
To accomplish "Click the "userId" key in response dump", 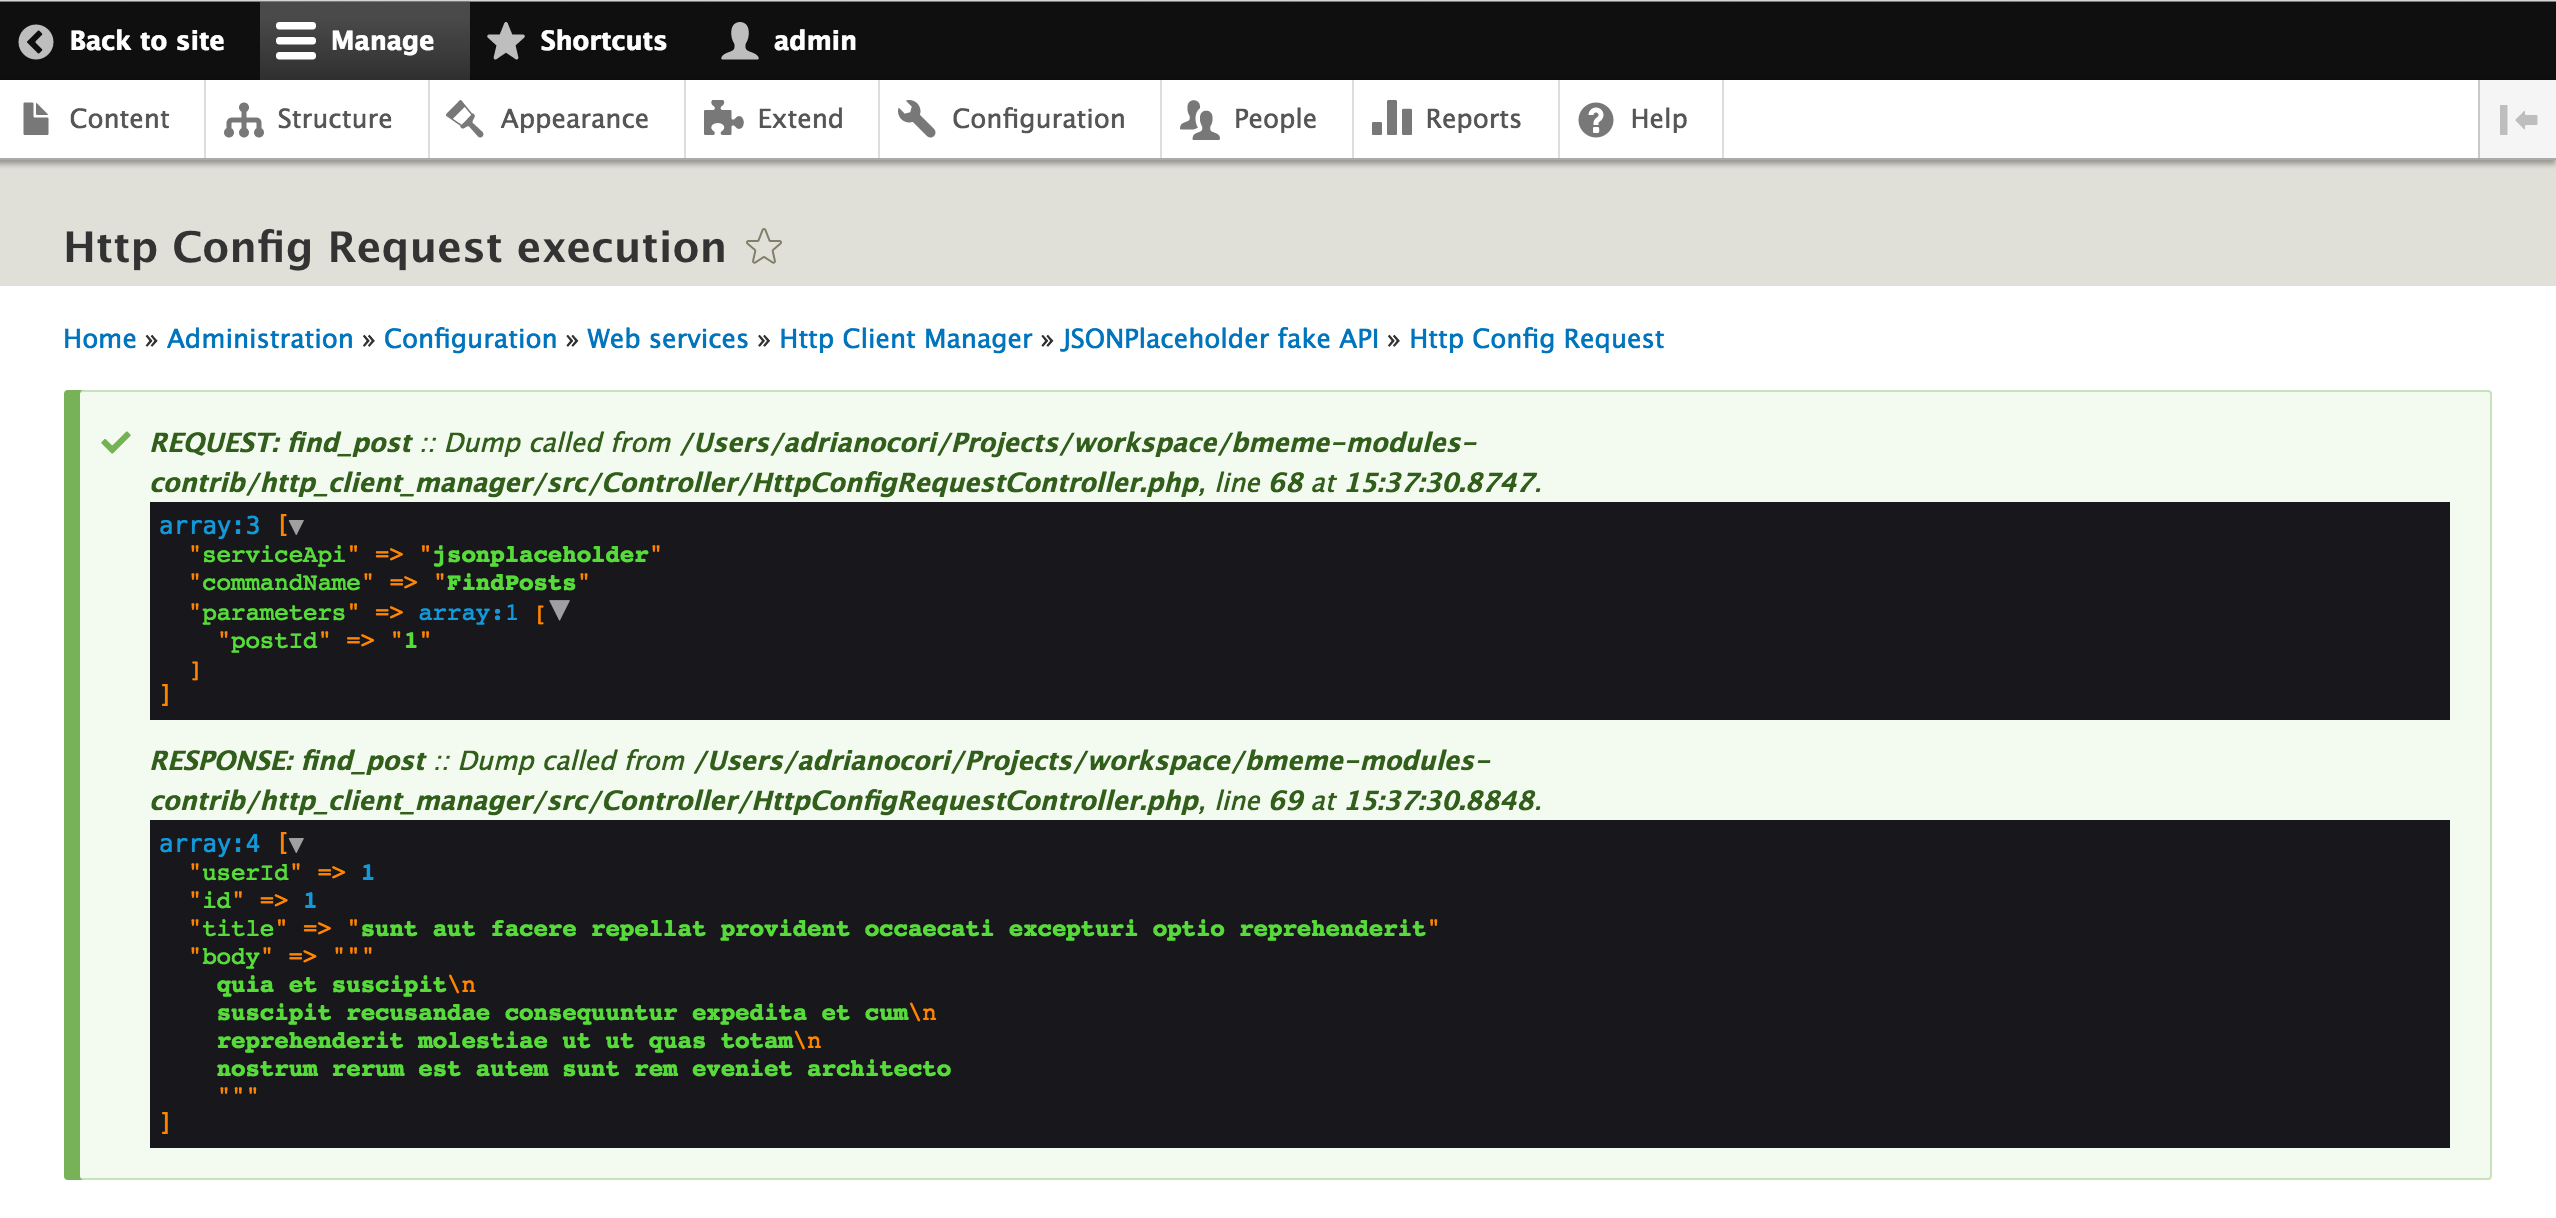I will pyautogui.click(x=245, y=873).
